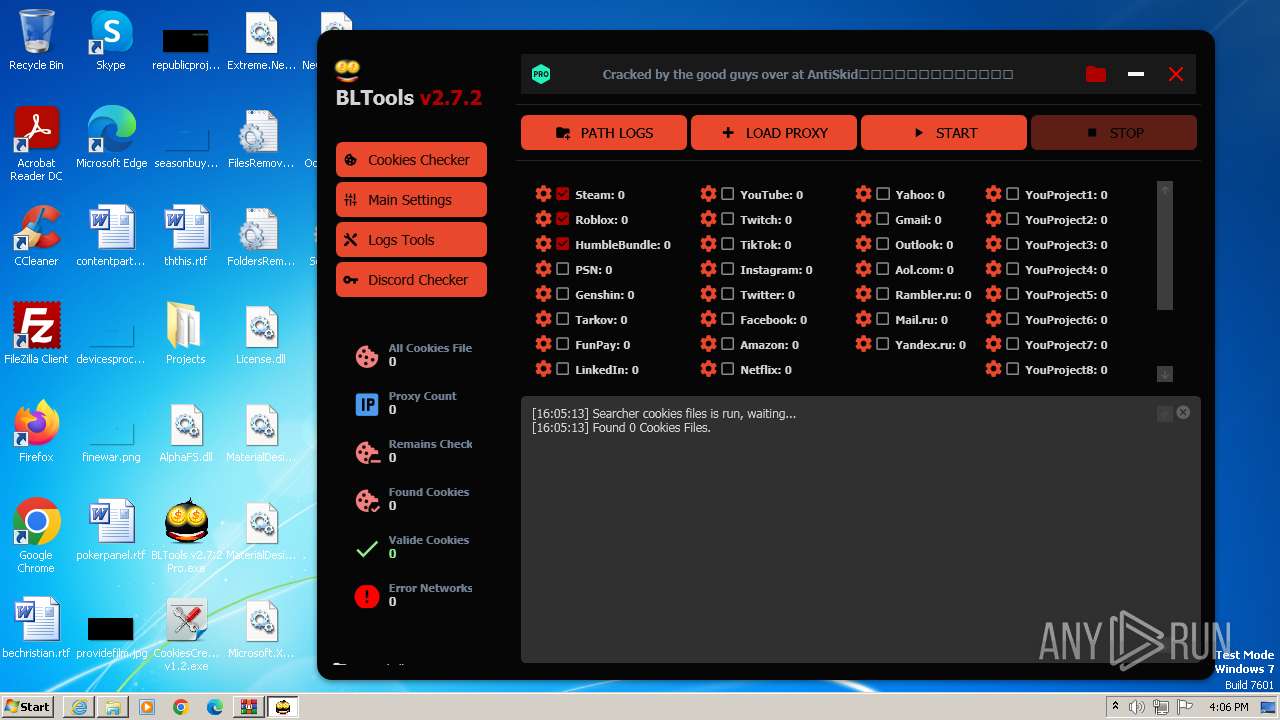This screenshot has width=1280, height=720.
Task: Open Instagram settings gear icon
Action: [708, 269]
